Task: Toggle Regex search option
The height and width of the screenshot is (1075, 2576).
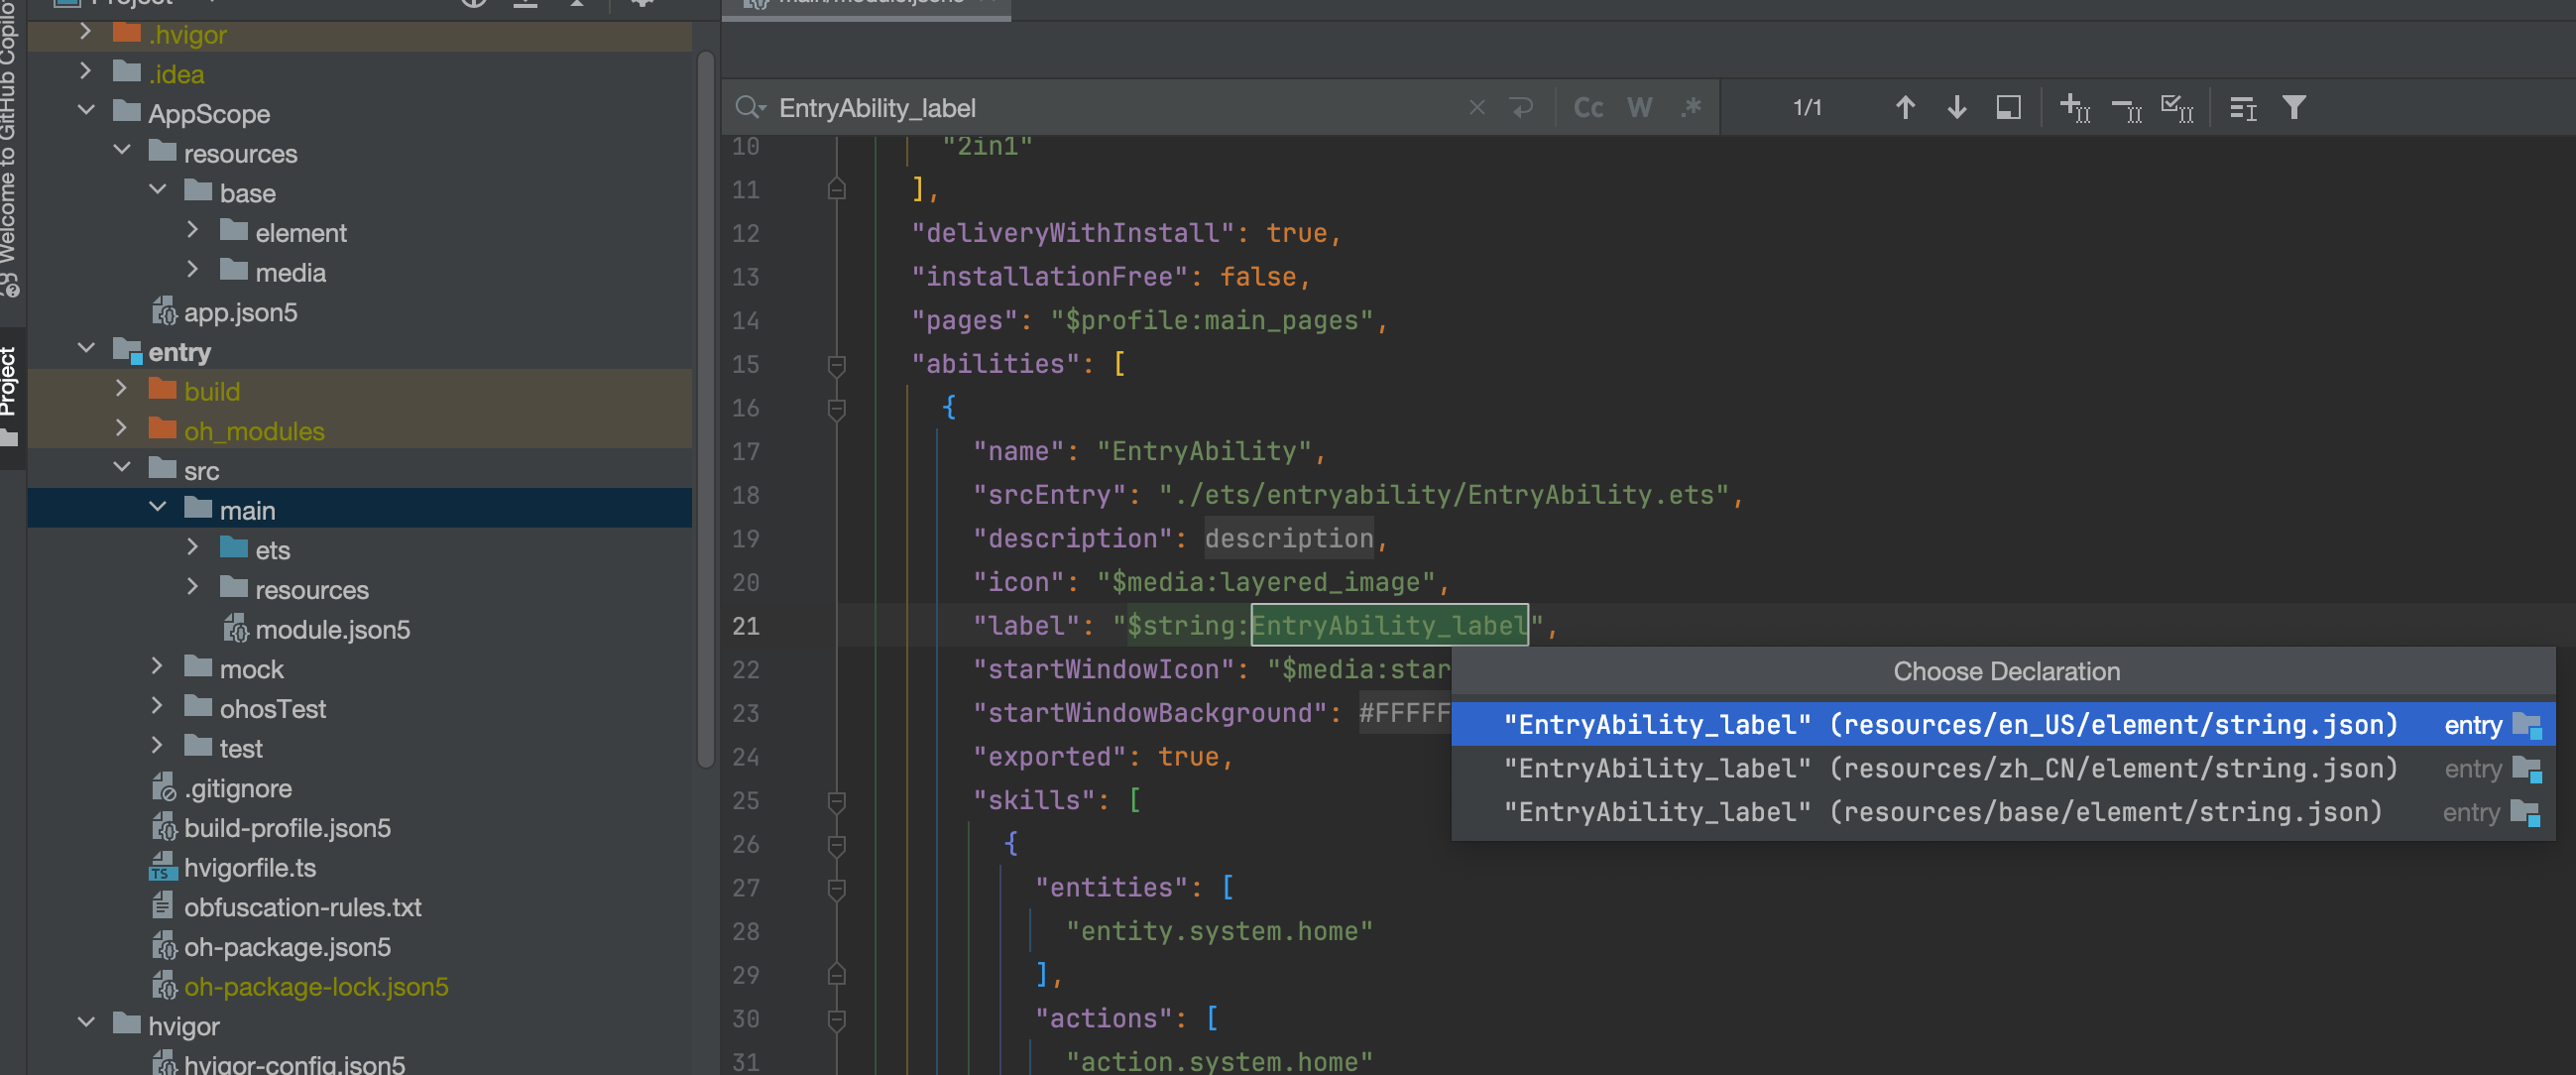Action: click(x=1691, y=107)
